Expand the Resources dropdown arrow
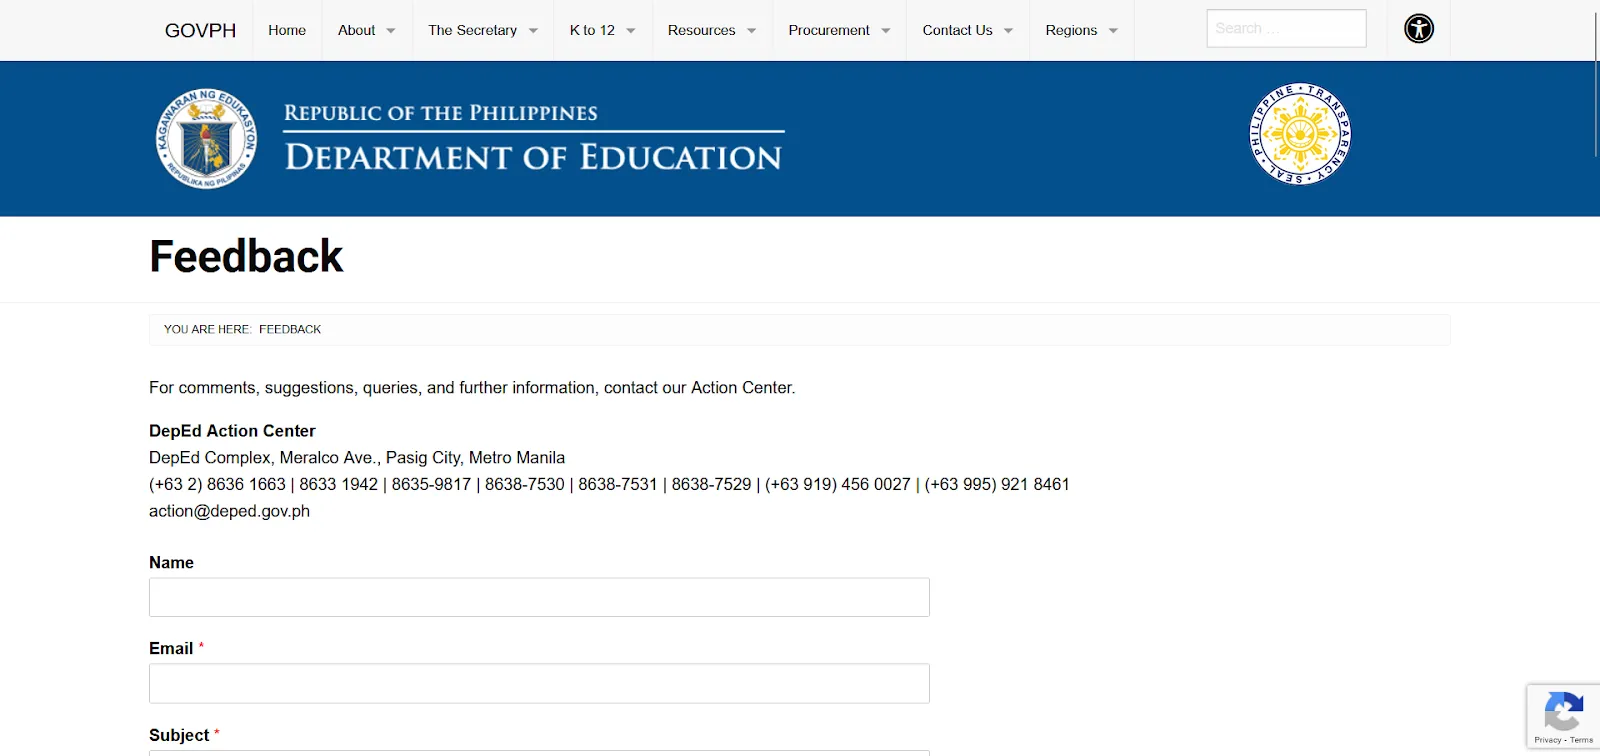Viewport: 1600px width, 756px height. (752, 31)
